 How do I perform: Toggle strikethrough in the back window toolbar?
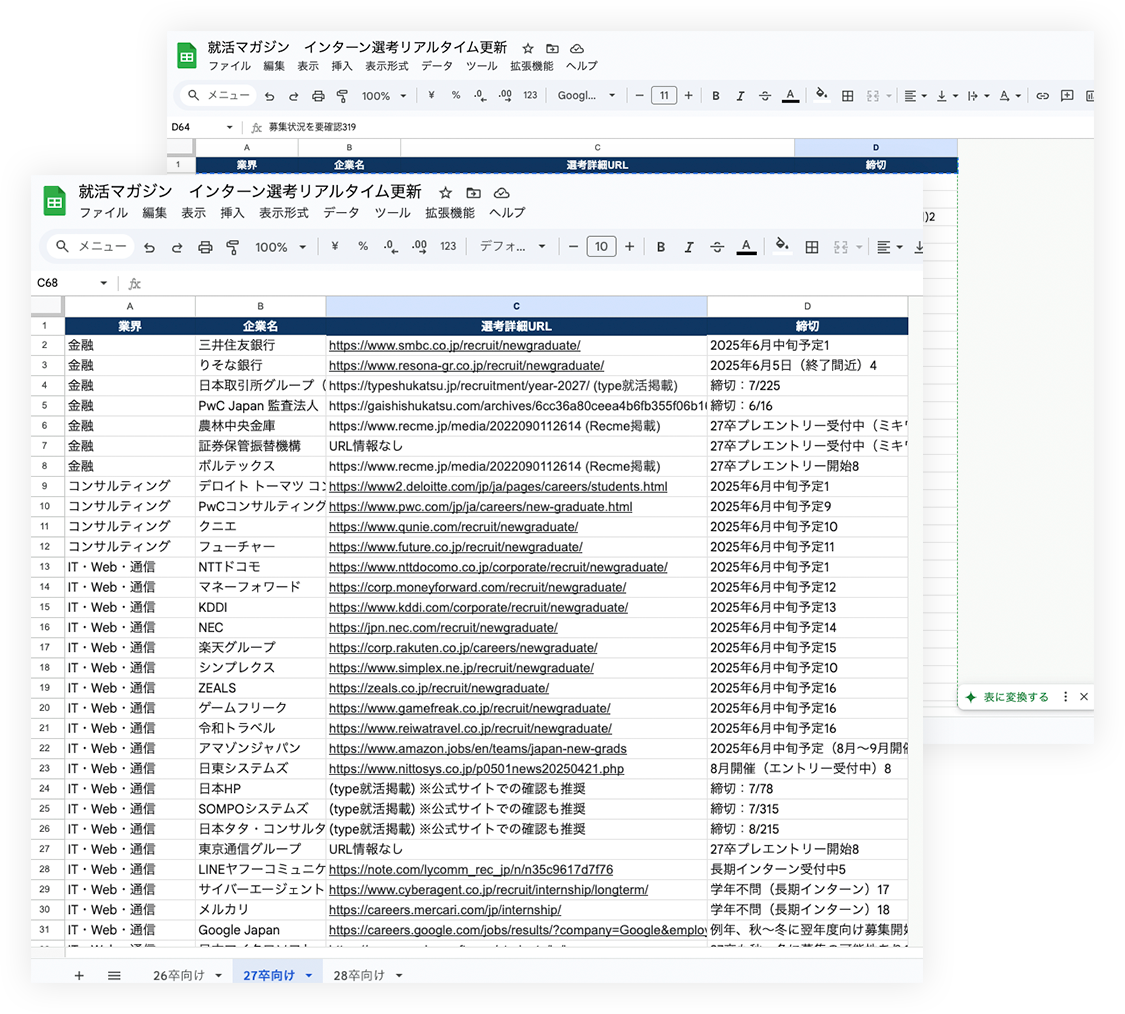point(765,95)
